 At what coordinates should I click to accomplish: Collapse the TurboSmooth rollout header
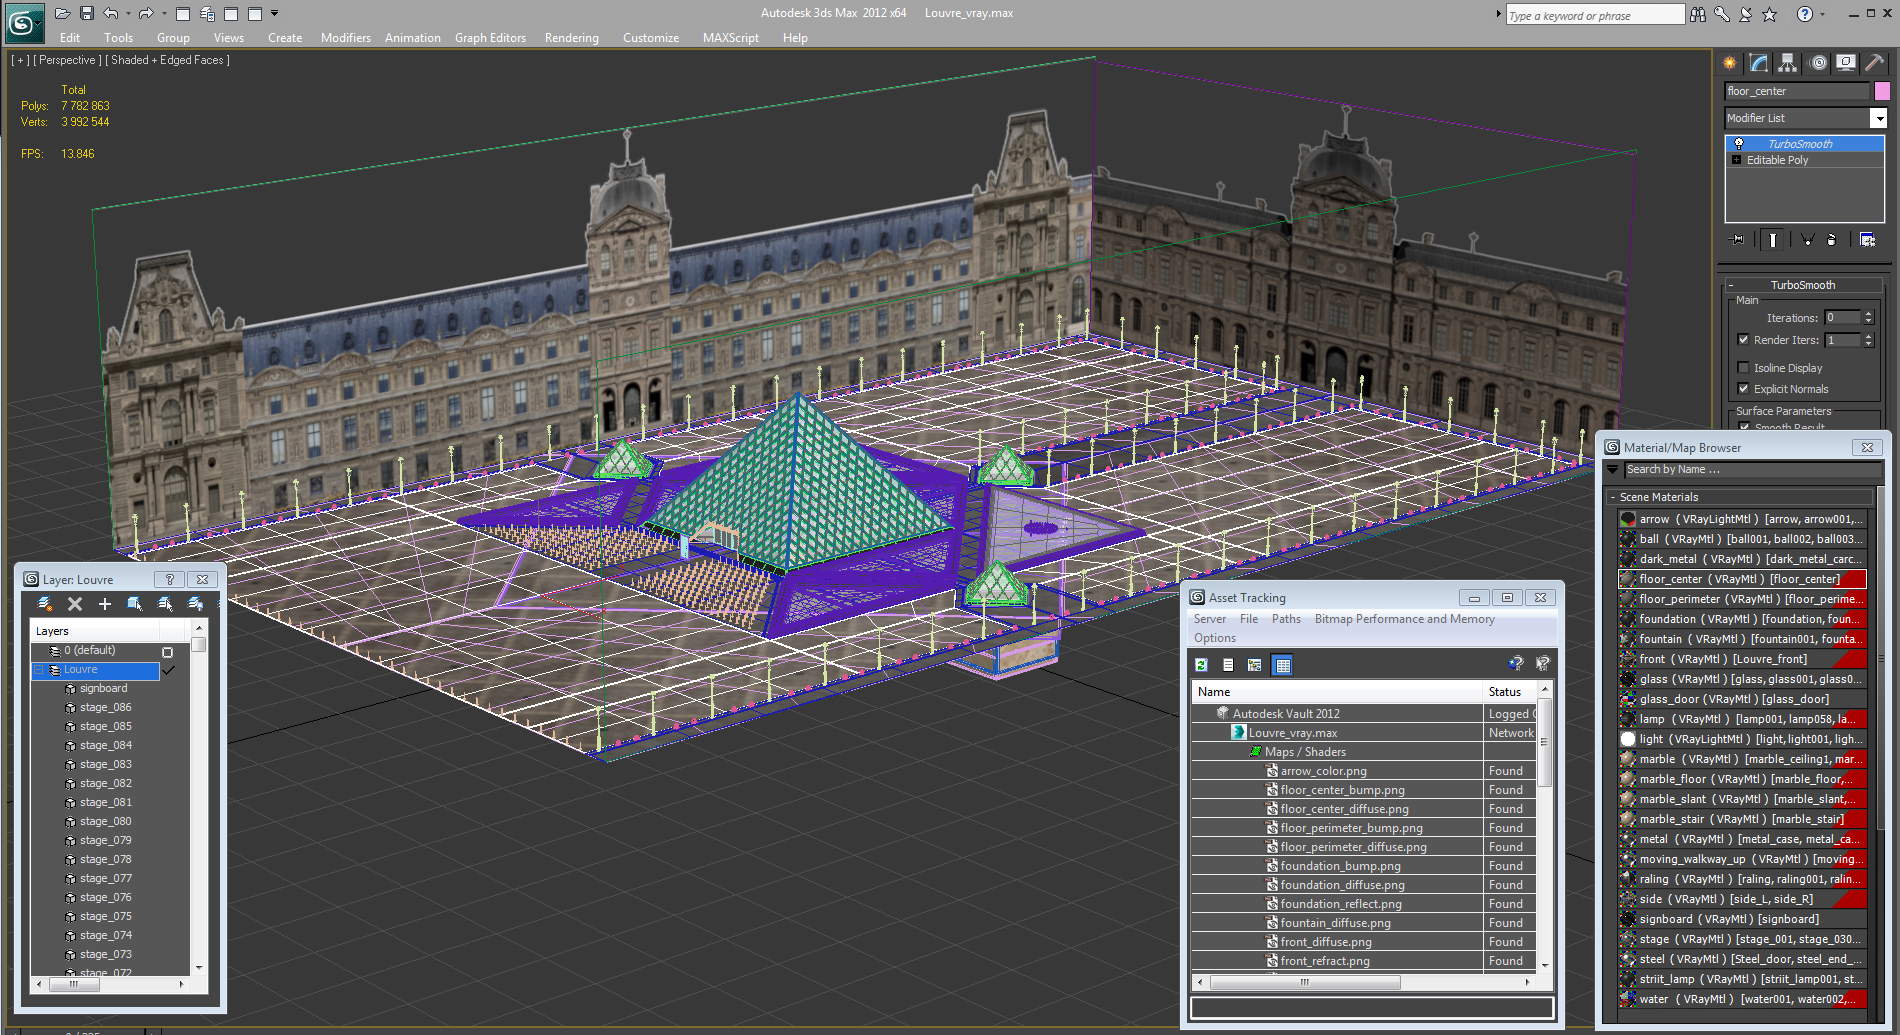[x=1803, y=285]
